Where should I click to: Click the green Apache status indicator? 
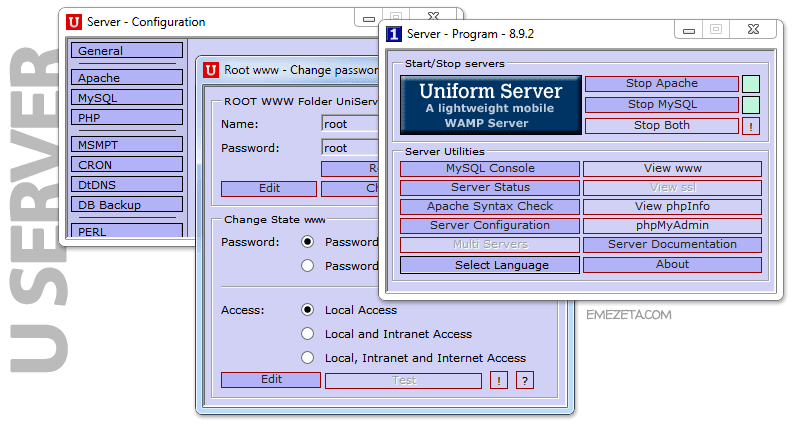pos(751,84)
